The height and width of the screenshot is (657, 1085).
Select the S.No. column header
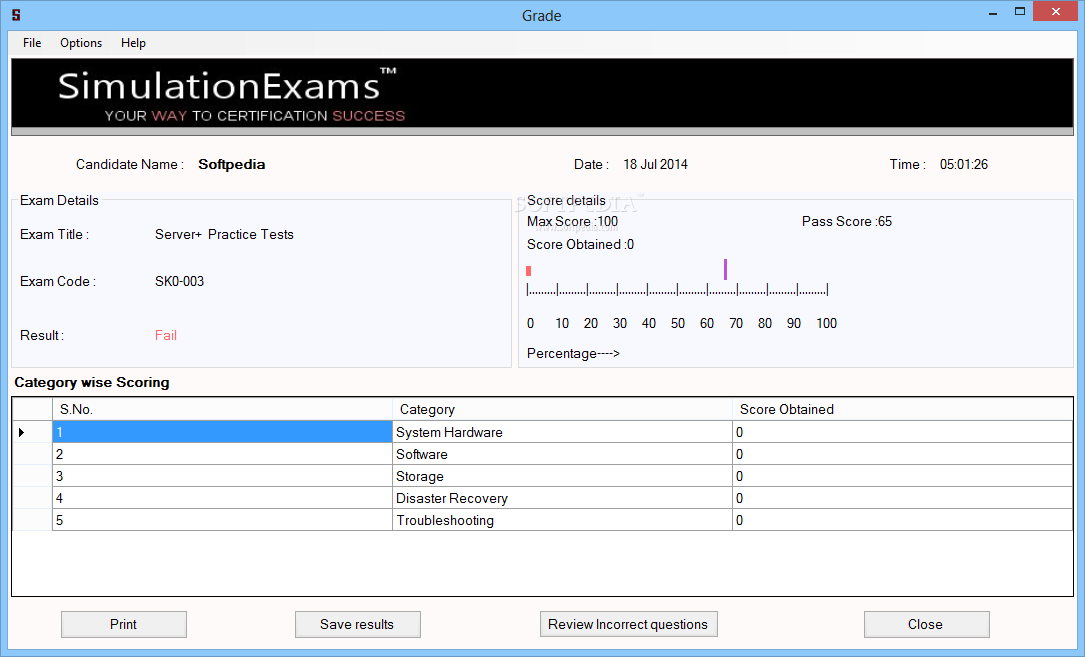(x=223, y=409)
